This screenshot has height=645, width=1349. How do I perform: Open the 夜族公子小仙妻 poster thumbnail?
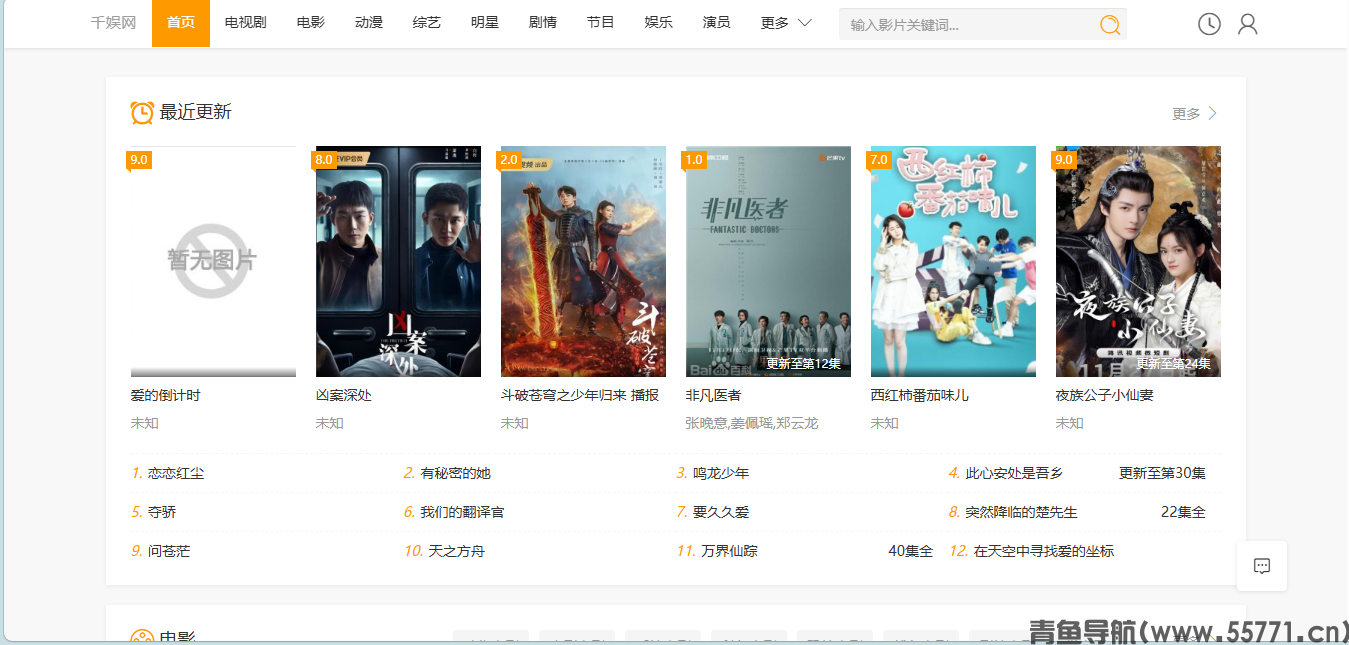[x=1138, y=261]
